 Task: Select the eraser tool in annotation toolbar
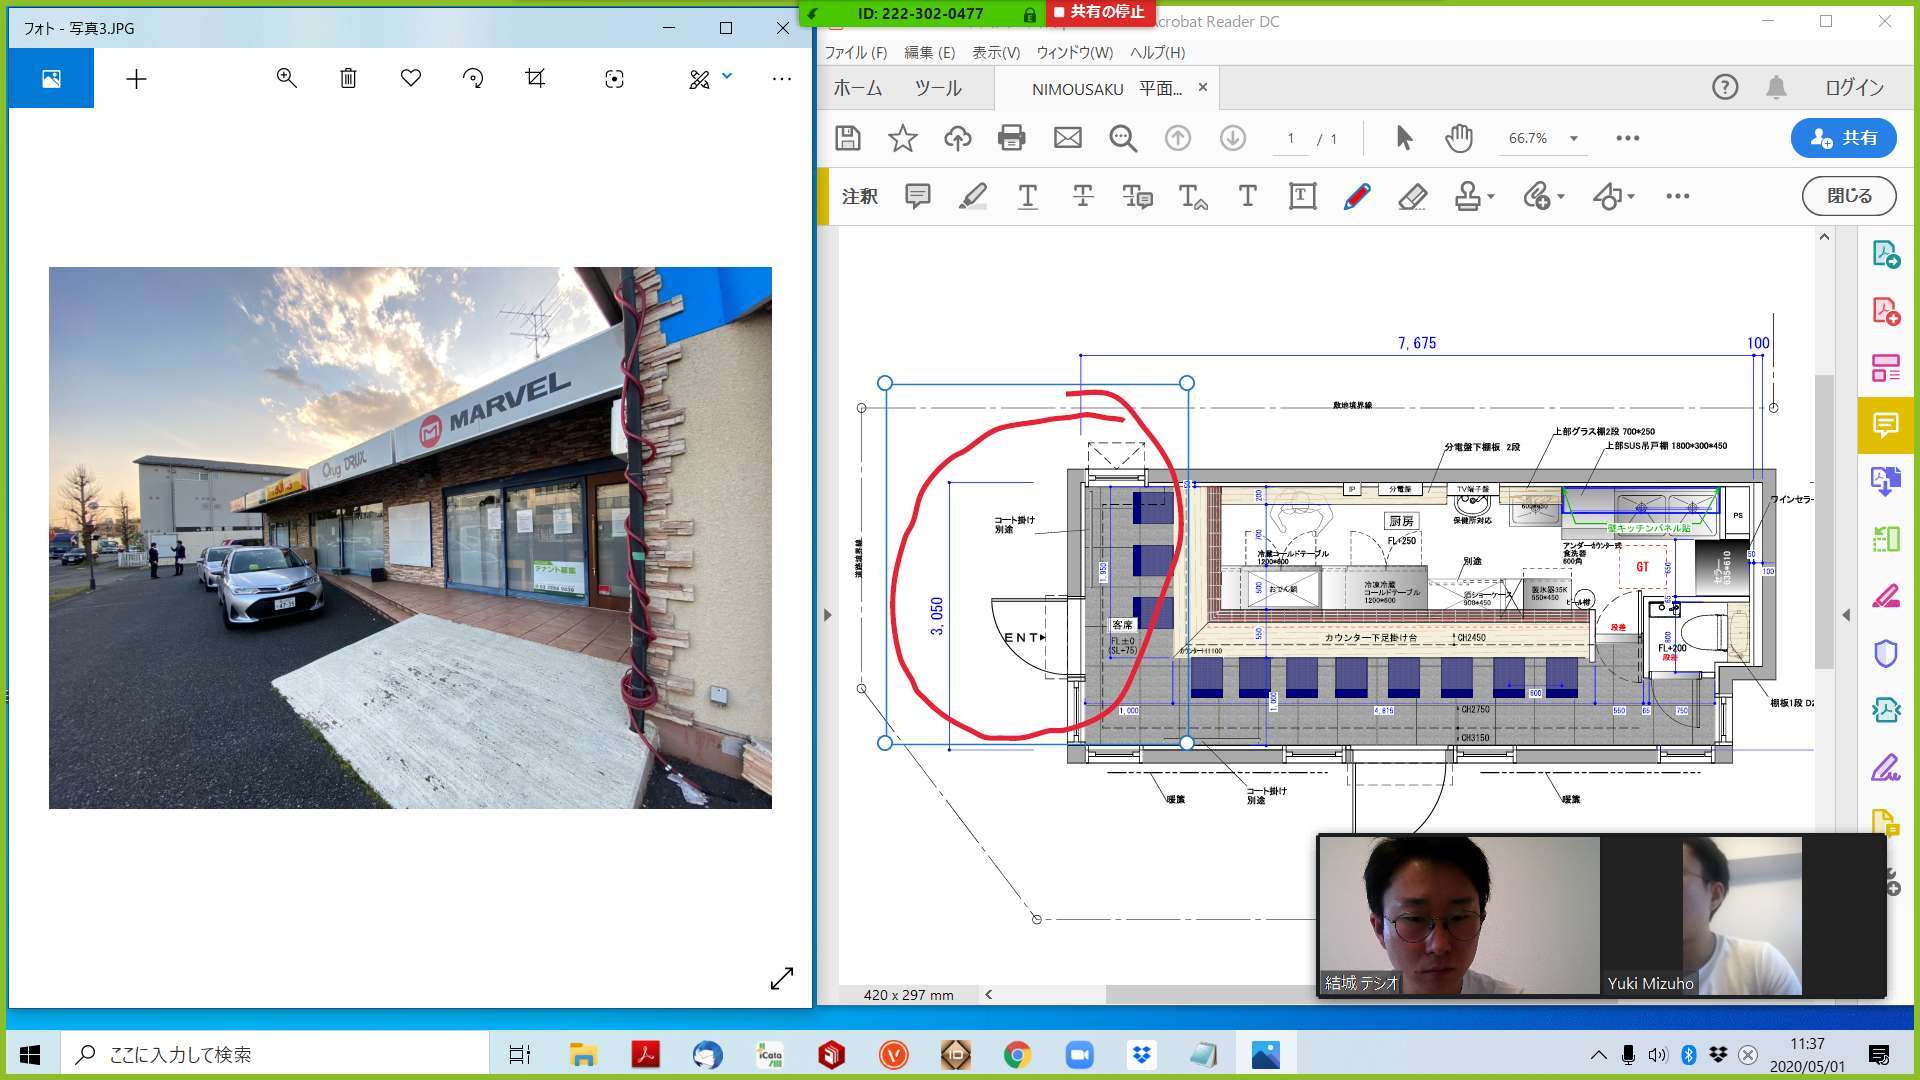pyautogui.click(x=1412, y=196)
